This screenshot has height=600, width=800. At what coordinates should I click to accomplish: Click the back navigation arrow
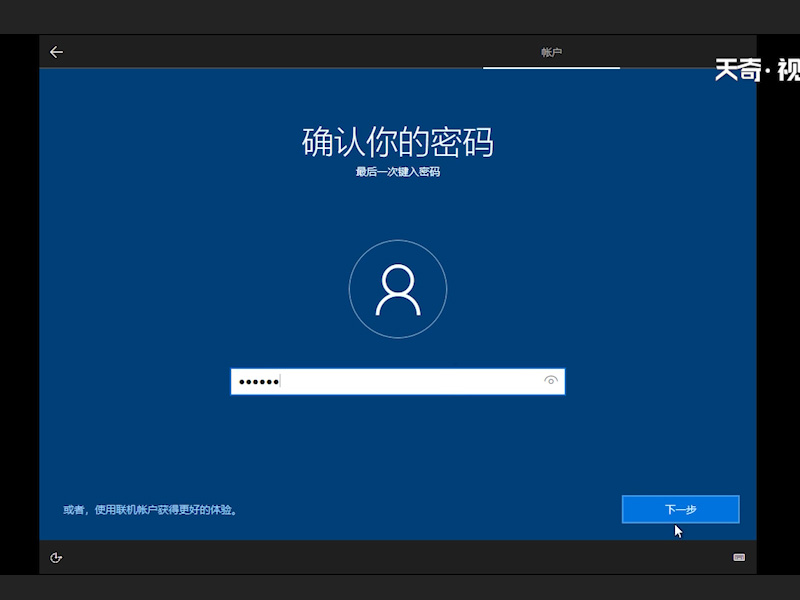point(56,52)
